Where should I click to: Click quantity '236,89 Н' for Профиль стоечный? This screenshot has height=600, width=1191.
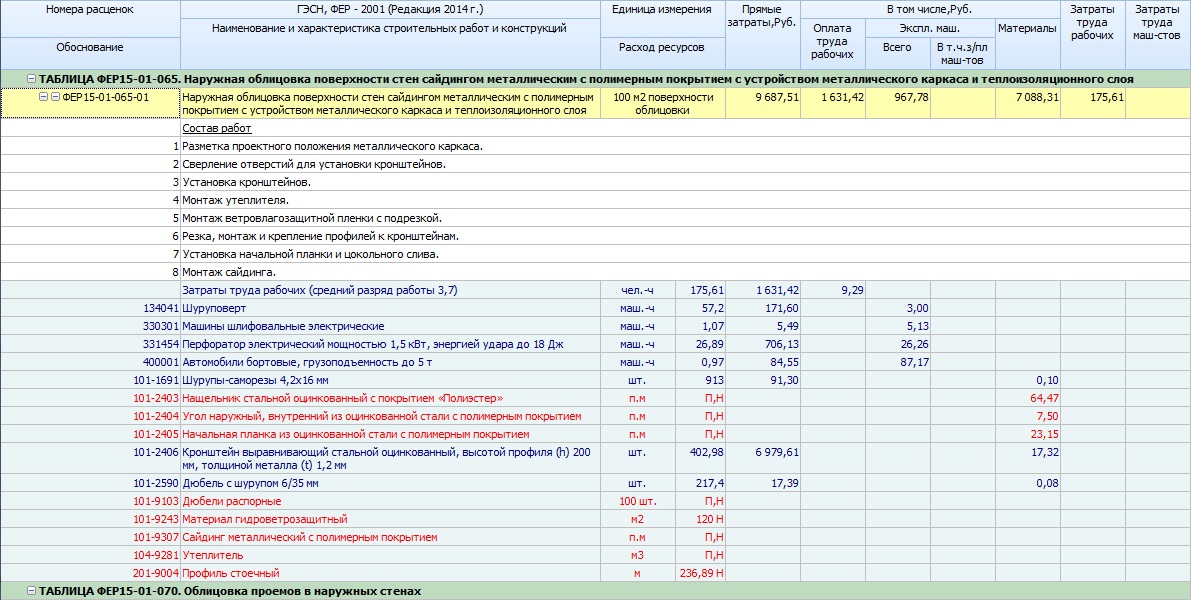(703, 573)
